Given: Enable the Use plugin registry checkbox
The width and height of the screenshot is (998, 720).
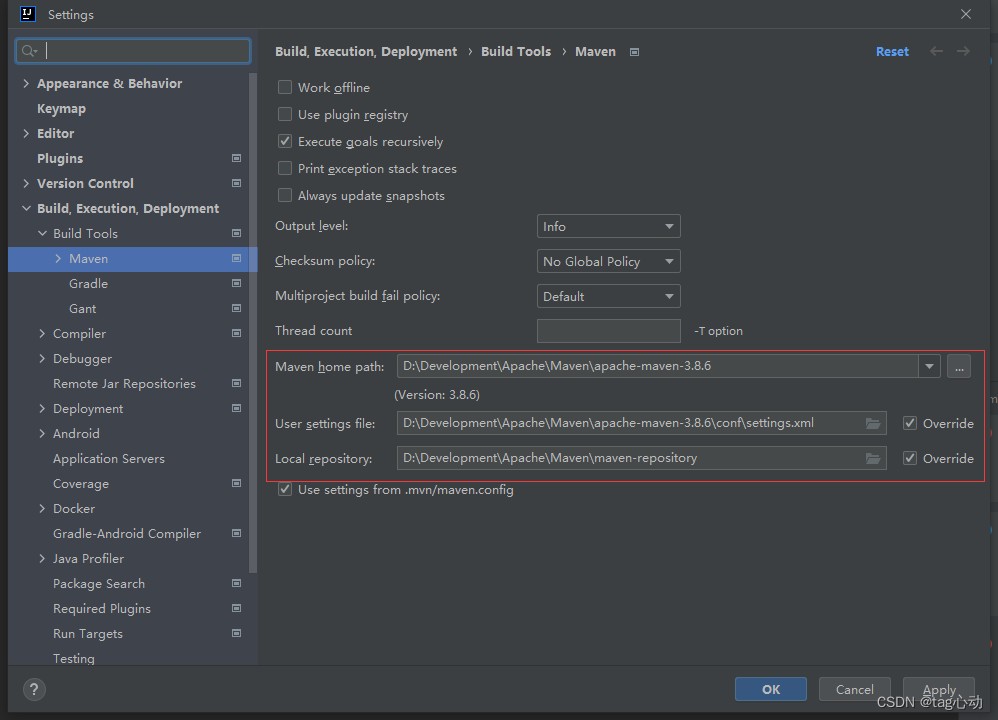Looking at the screenshot, I should [285, 115].
